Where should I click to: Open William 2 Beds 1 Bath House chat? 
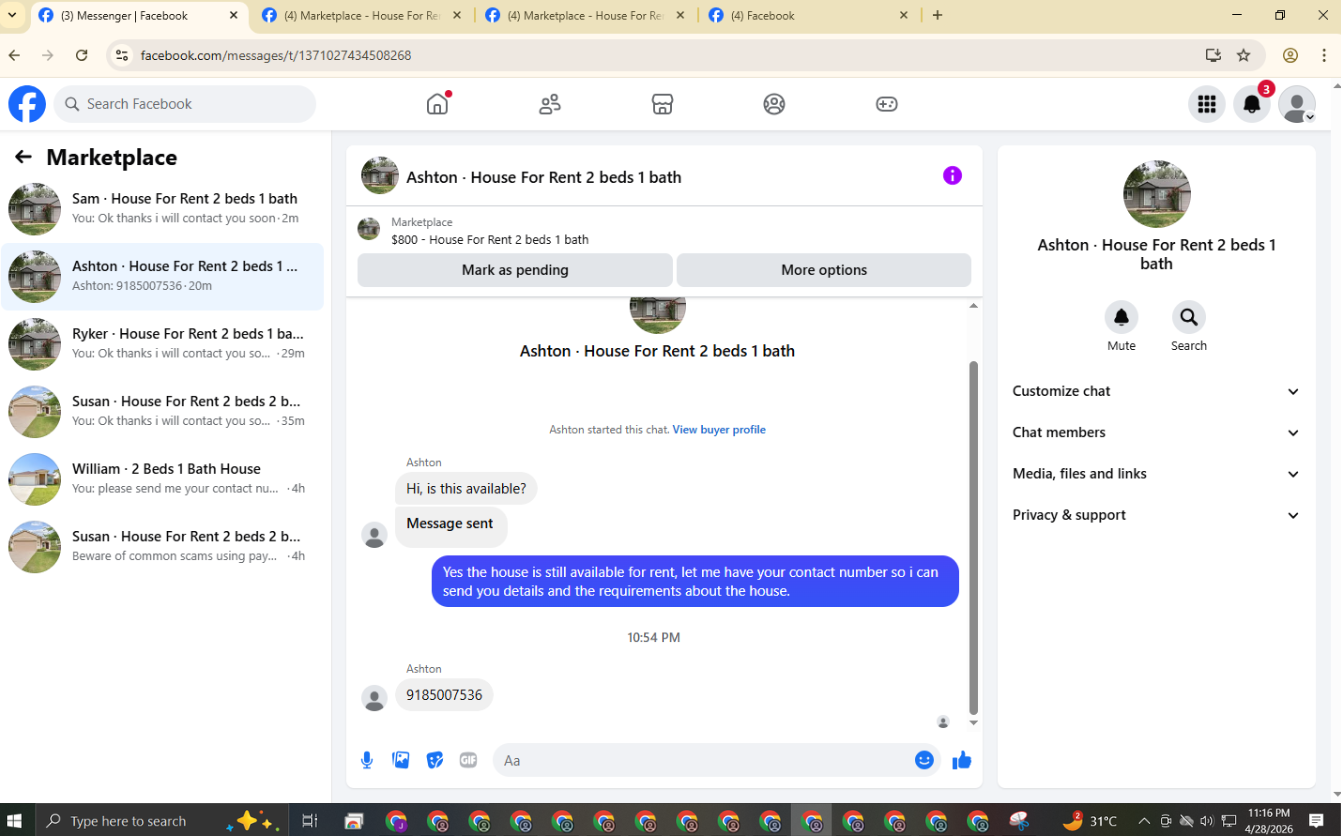163,479
